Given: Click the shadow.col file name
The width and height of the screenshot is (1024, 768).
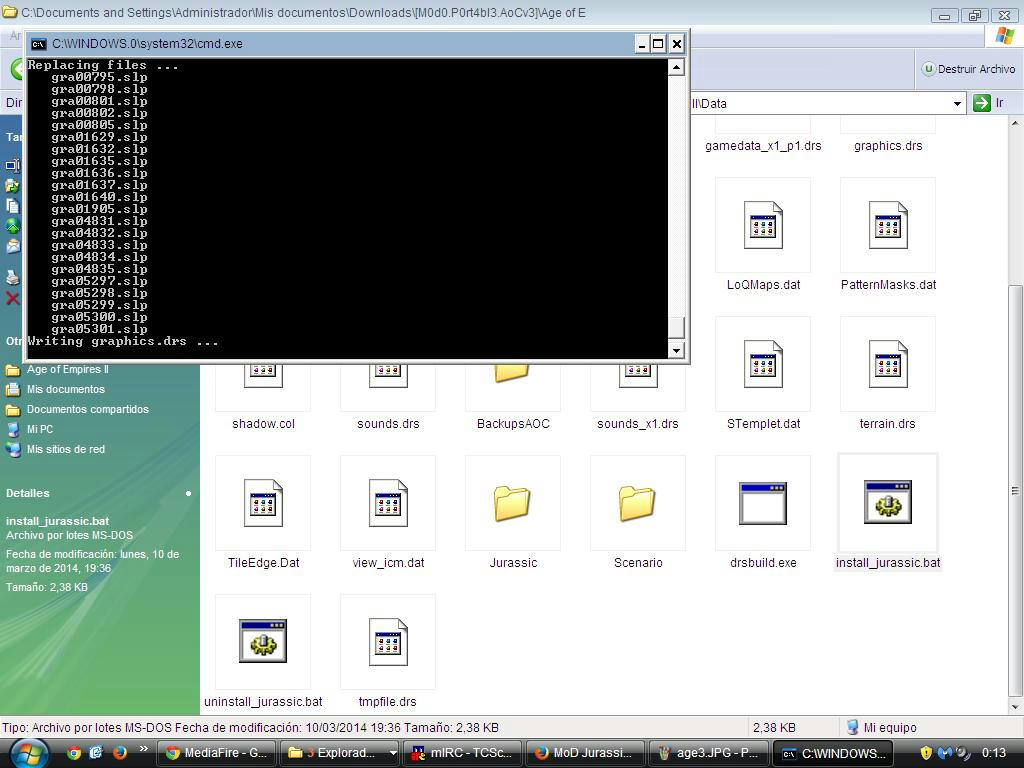Looking at the screenshot, I should tap(263, 424).
